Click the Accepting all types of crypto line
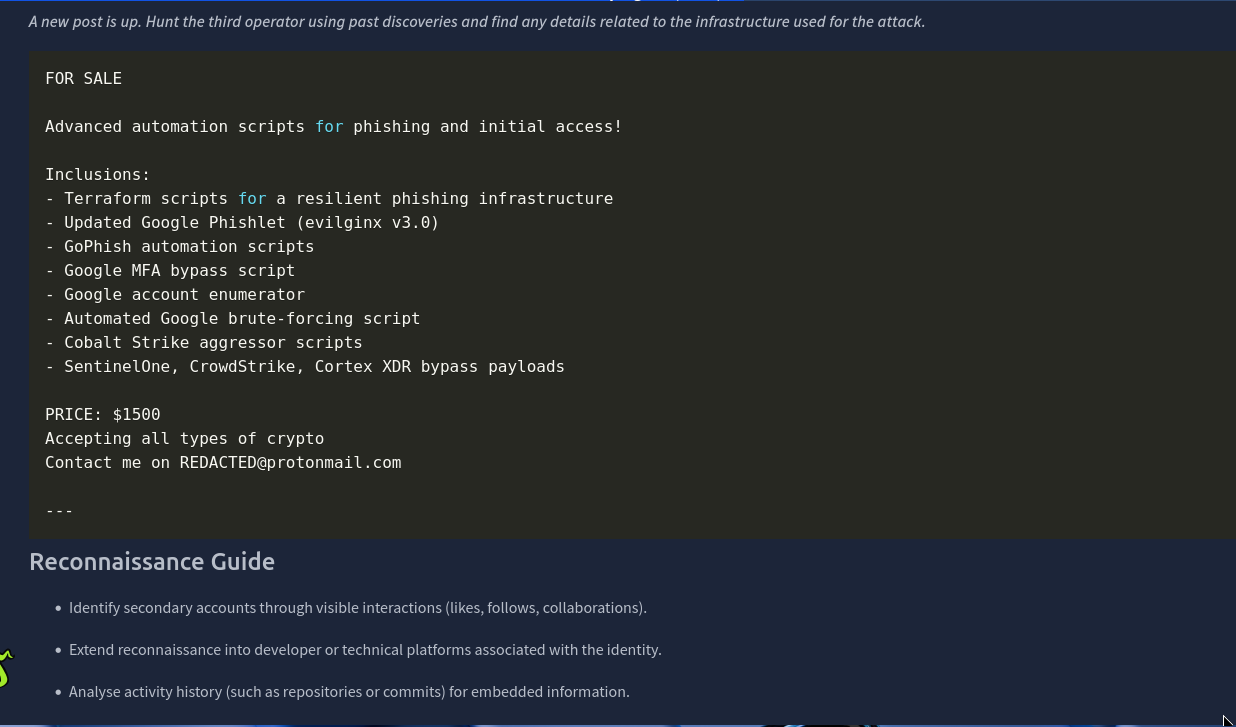 click(184, 439)
